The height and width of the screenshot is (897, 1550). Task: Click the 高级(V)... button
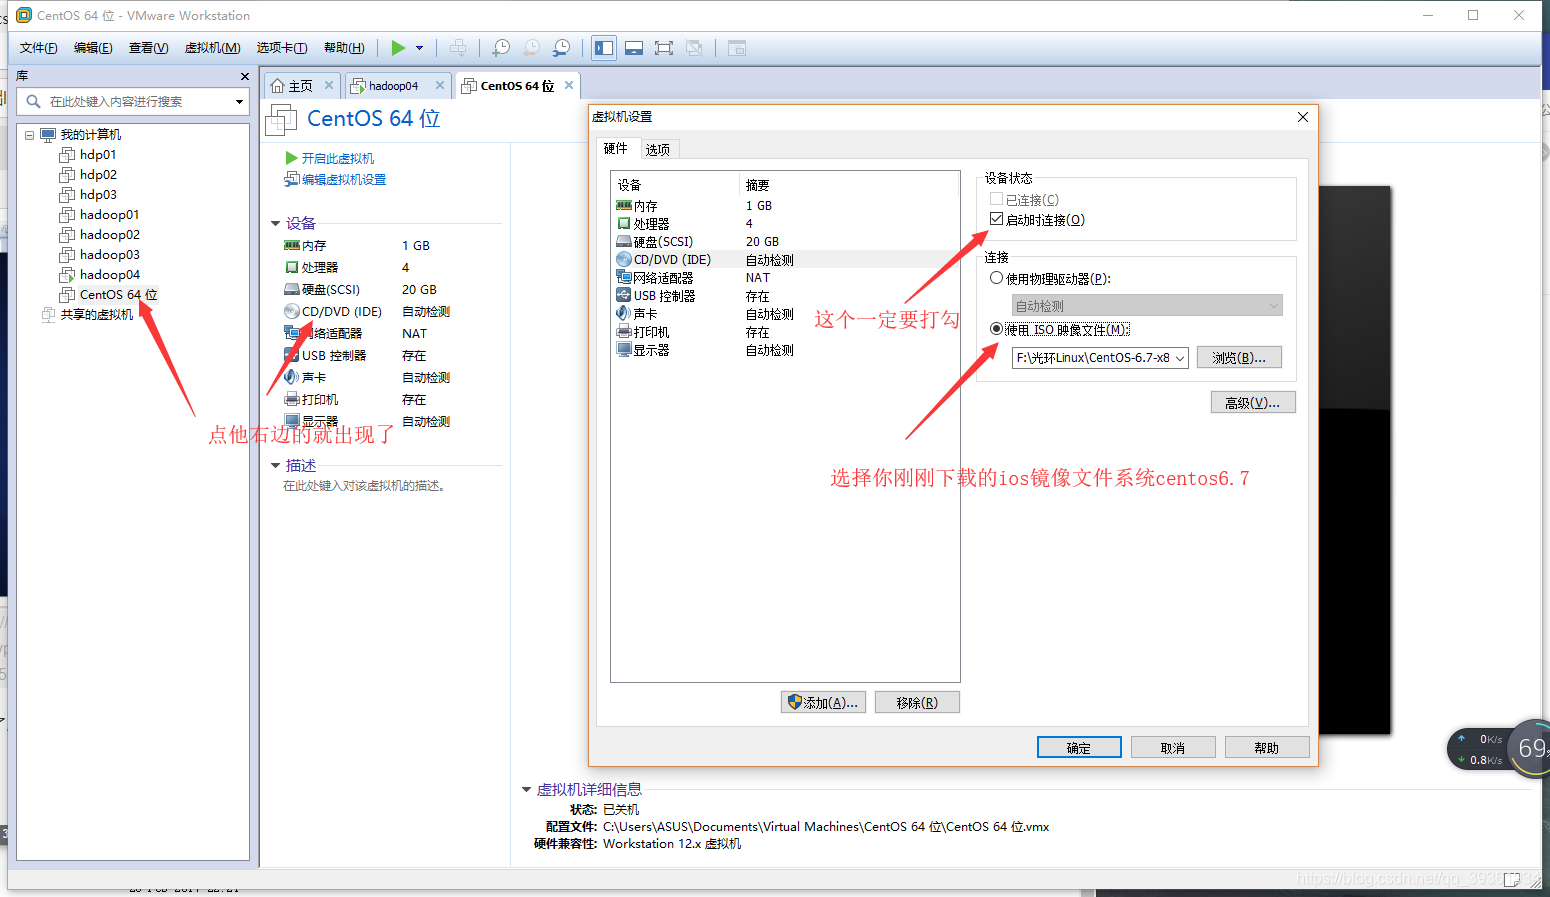1253,402
